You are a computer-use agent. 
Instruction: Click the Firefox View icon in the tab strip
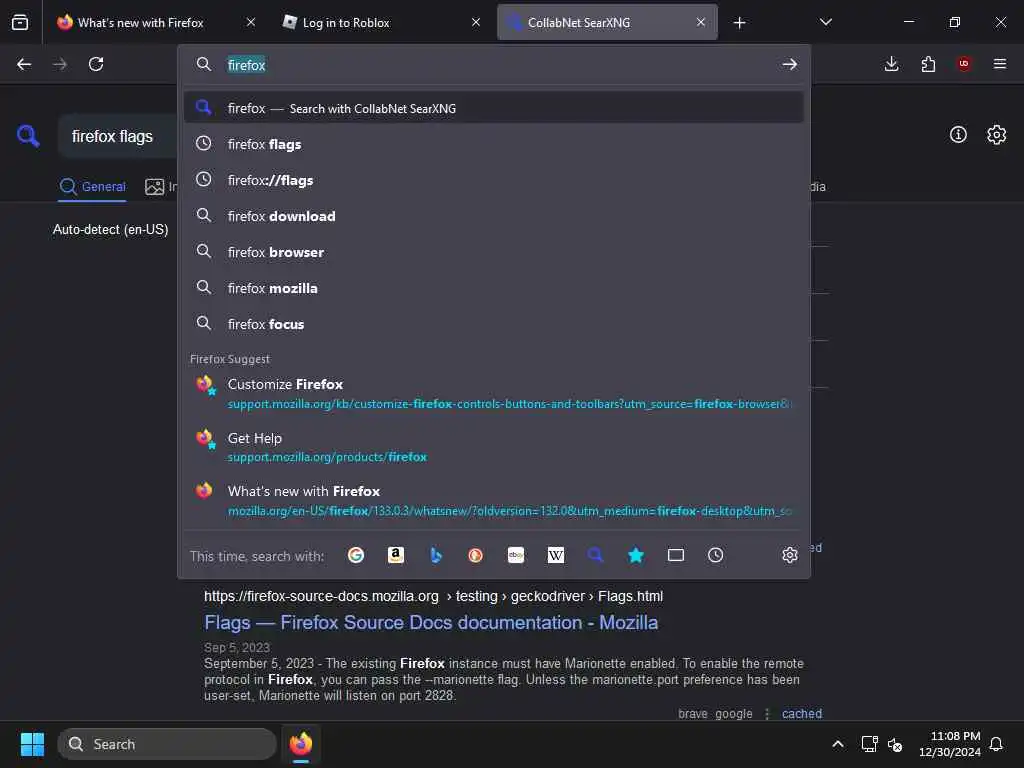20,22
